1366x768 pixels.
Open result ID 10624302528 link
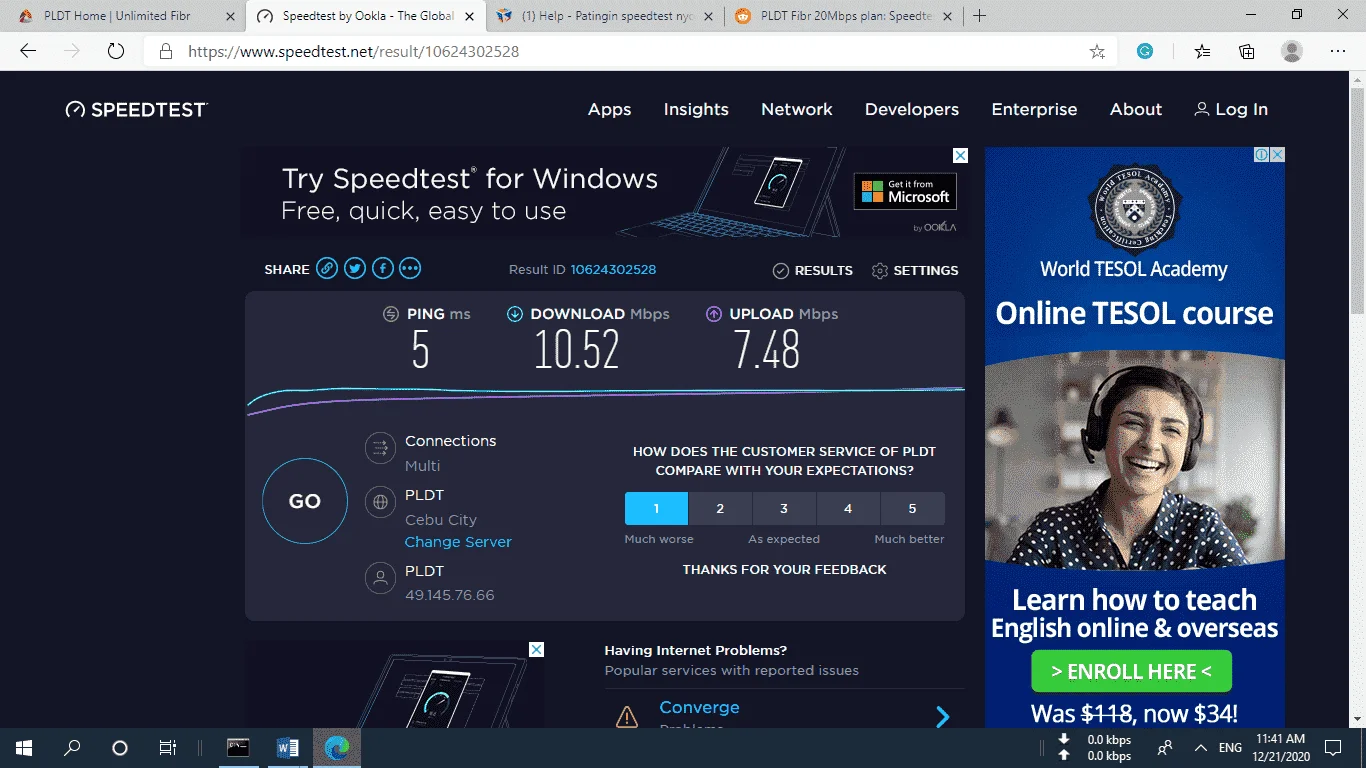(x=613, y=270)
